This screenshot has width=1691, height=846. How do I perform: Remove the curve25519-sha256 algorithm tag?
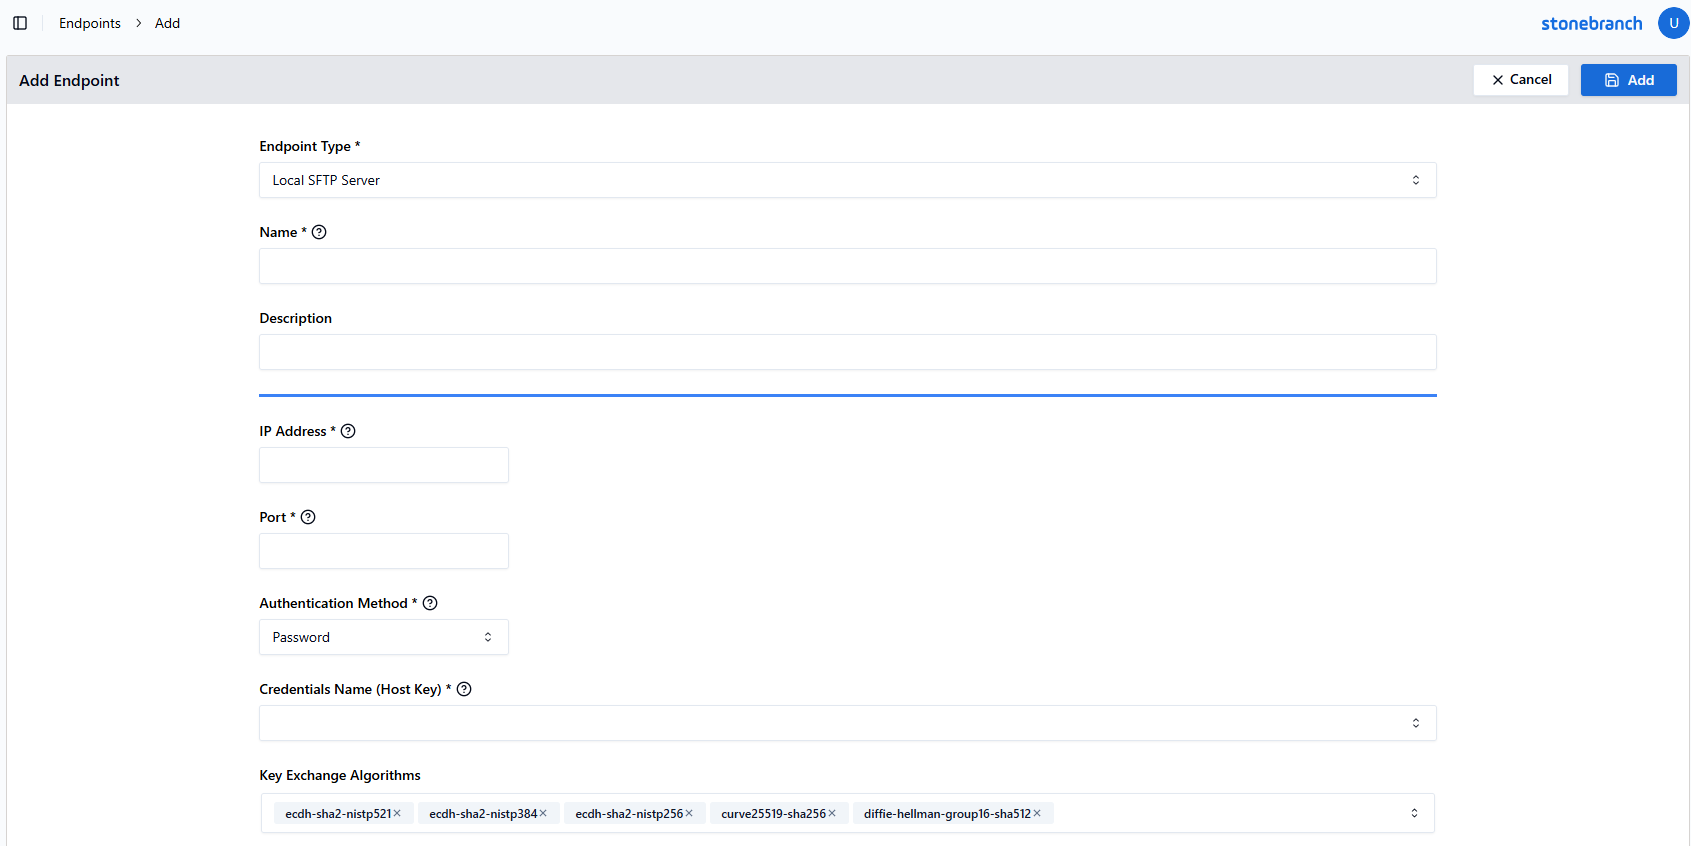(832, 814)
